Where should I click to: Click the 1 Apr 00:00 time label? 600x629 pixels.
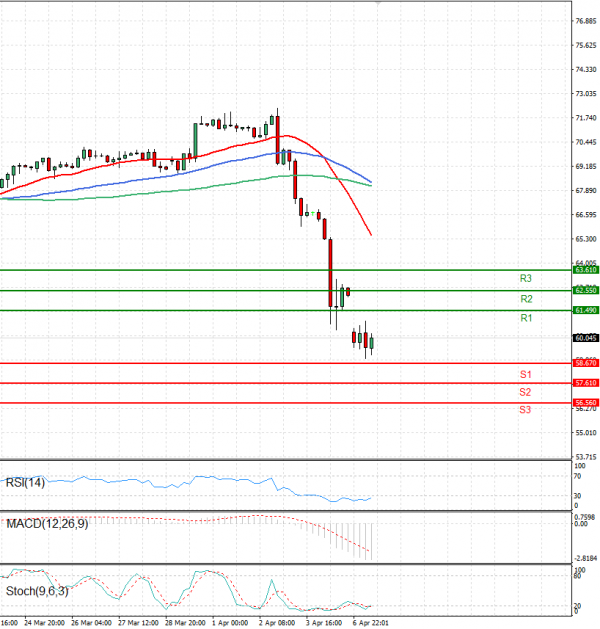pos(230,623)
